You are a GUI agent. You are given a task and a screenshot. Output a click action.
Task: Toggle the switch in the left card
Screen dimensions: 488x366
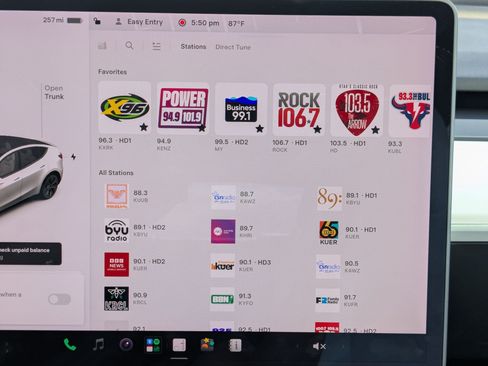pos(59,299)
